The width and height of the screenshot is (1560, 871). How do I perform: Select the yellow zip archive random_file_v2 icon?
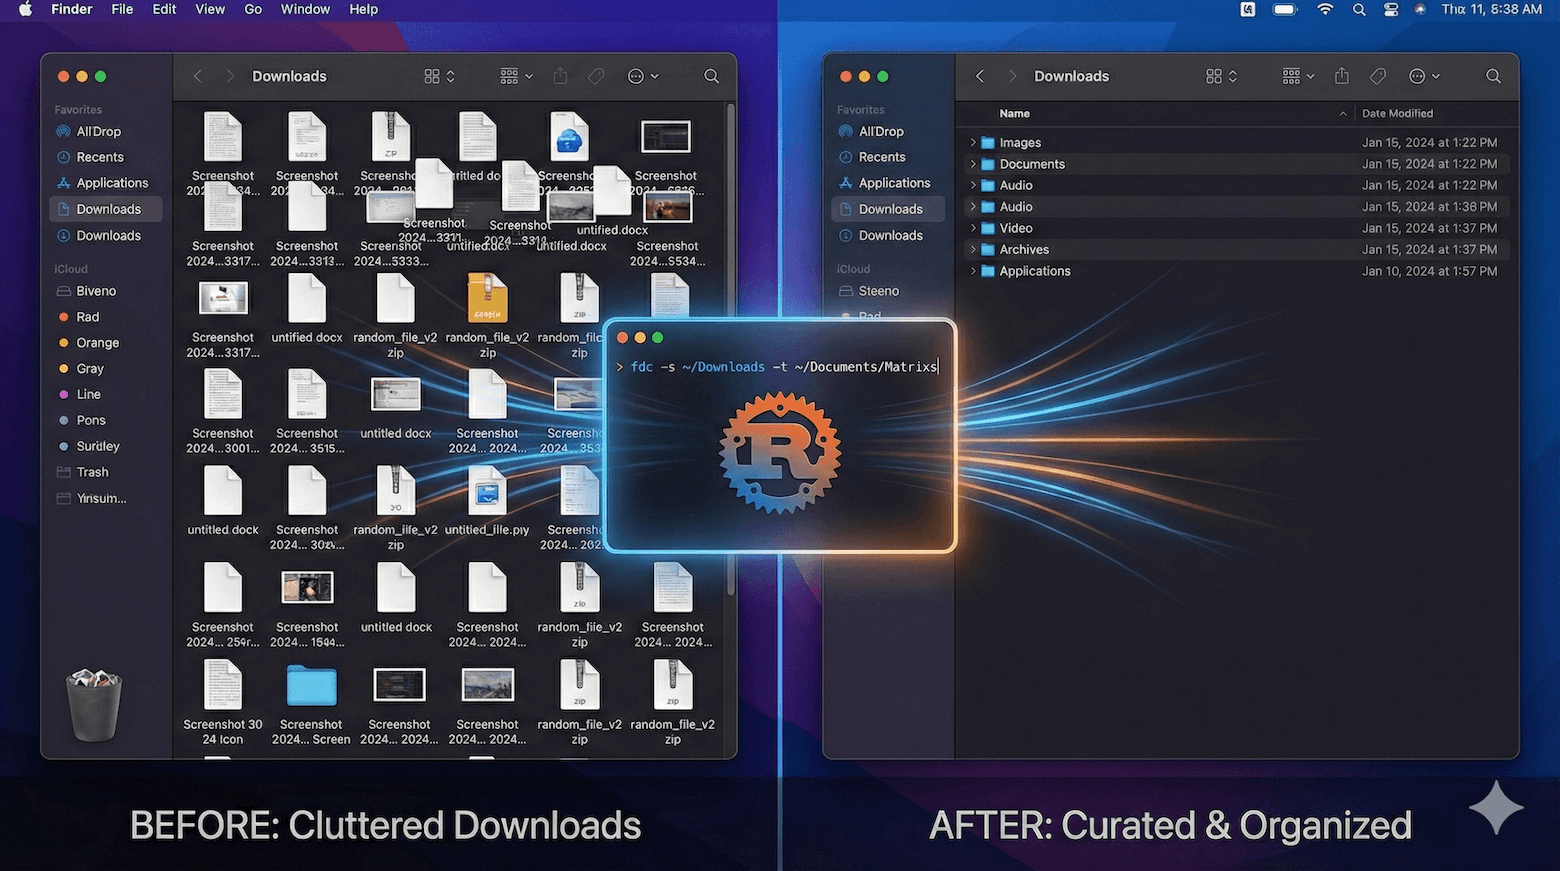pyautogui.click(x=487, y=299)
